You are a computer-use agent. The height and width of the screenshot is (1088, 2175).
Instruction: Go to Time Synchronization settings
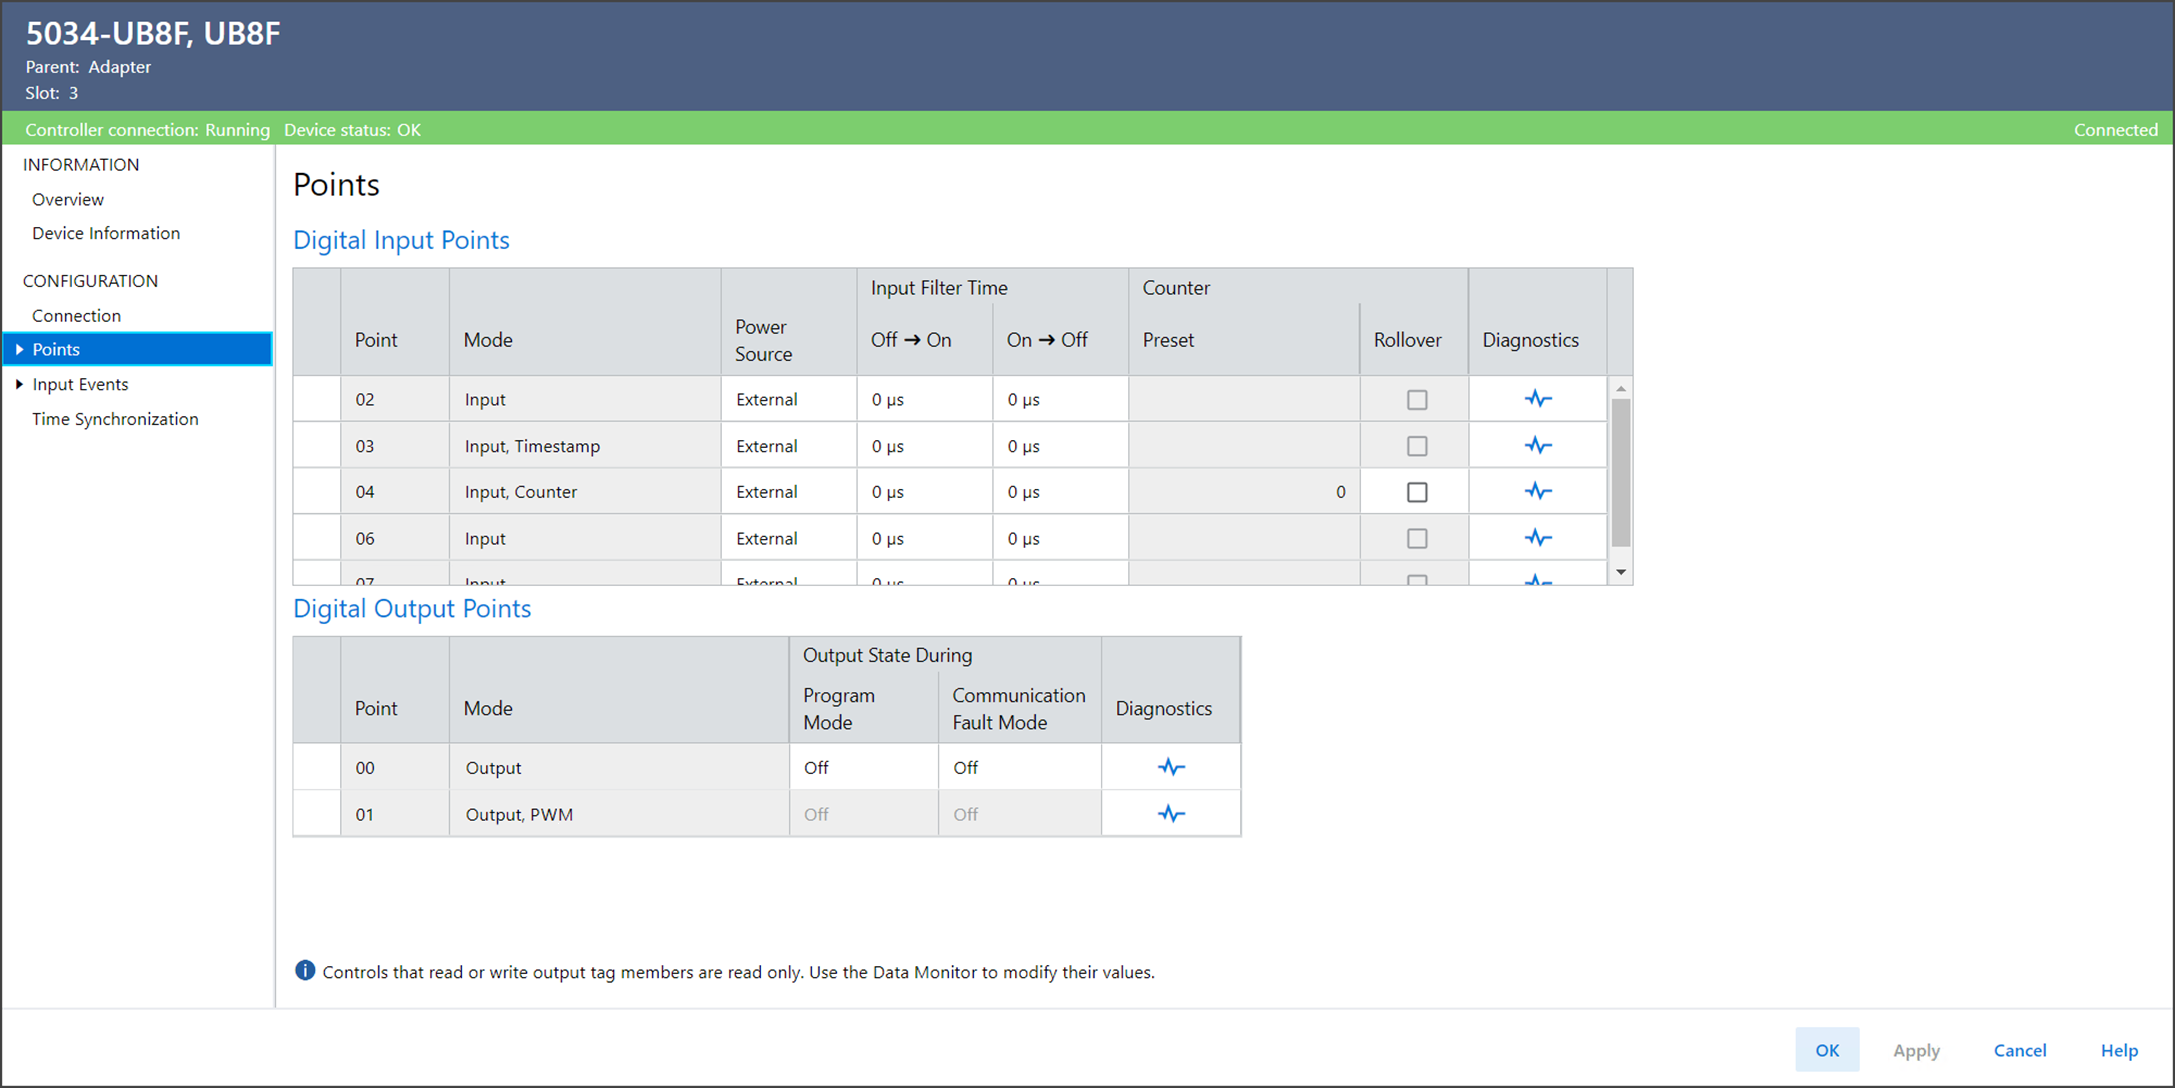coord(115,419)
